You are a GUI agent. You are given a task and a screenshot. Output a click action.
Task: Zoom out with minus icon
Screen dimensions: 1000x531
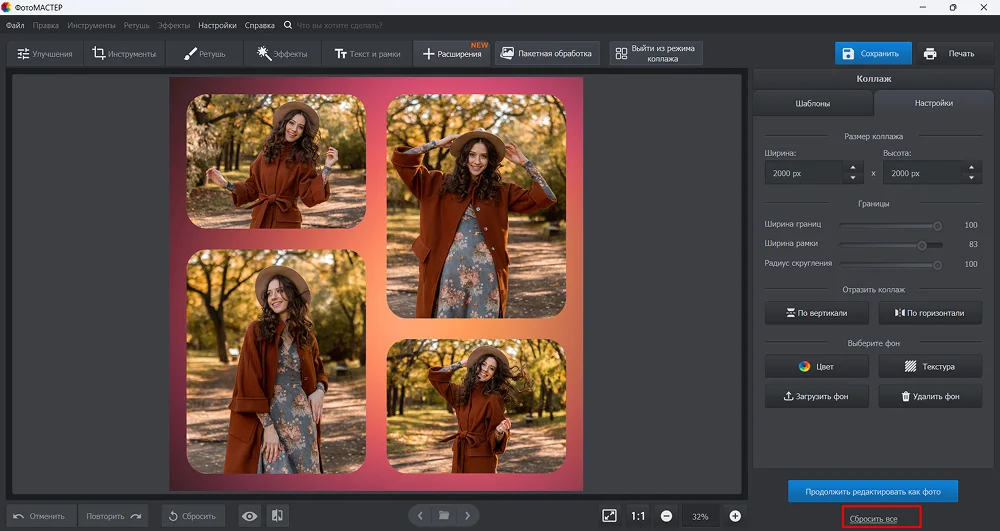[666, 516]
